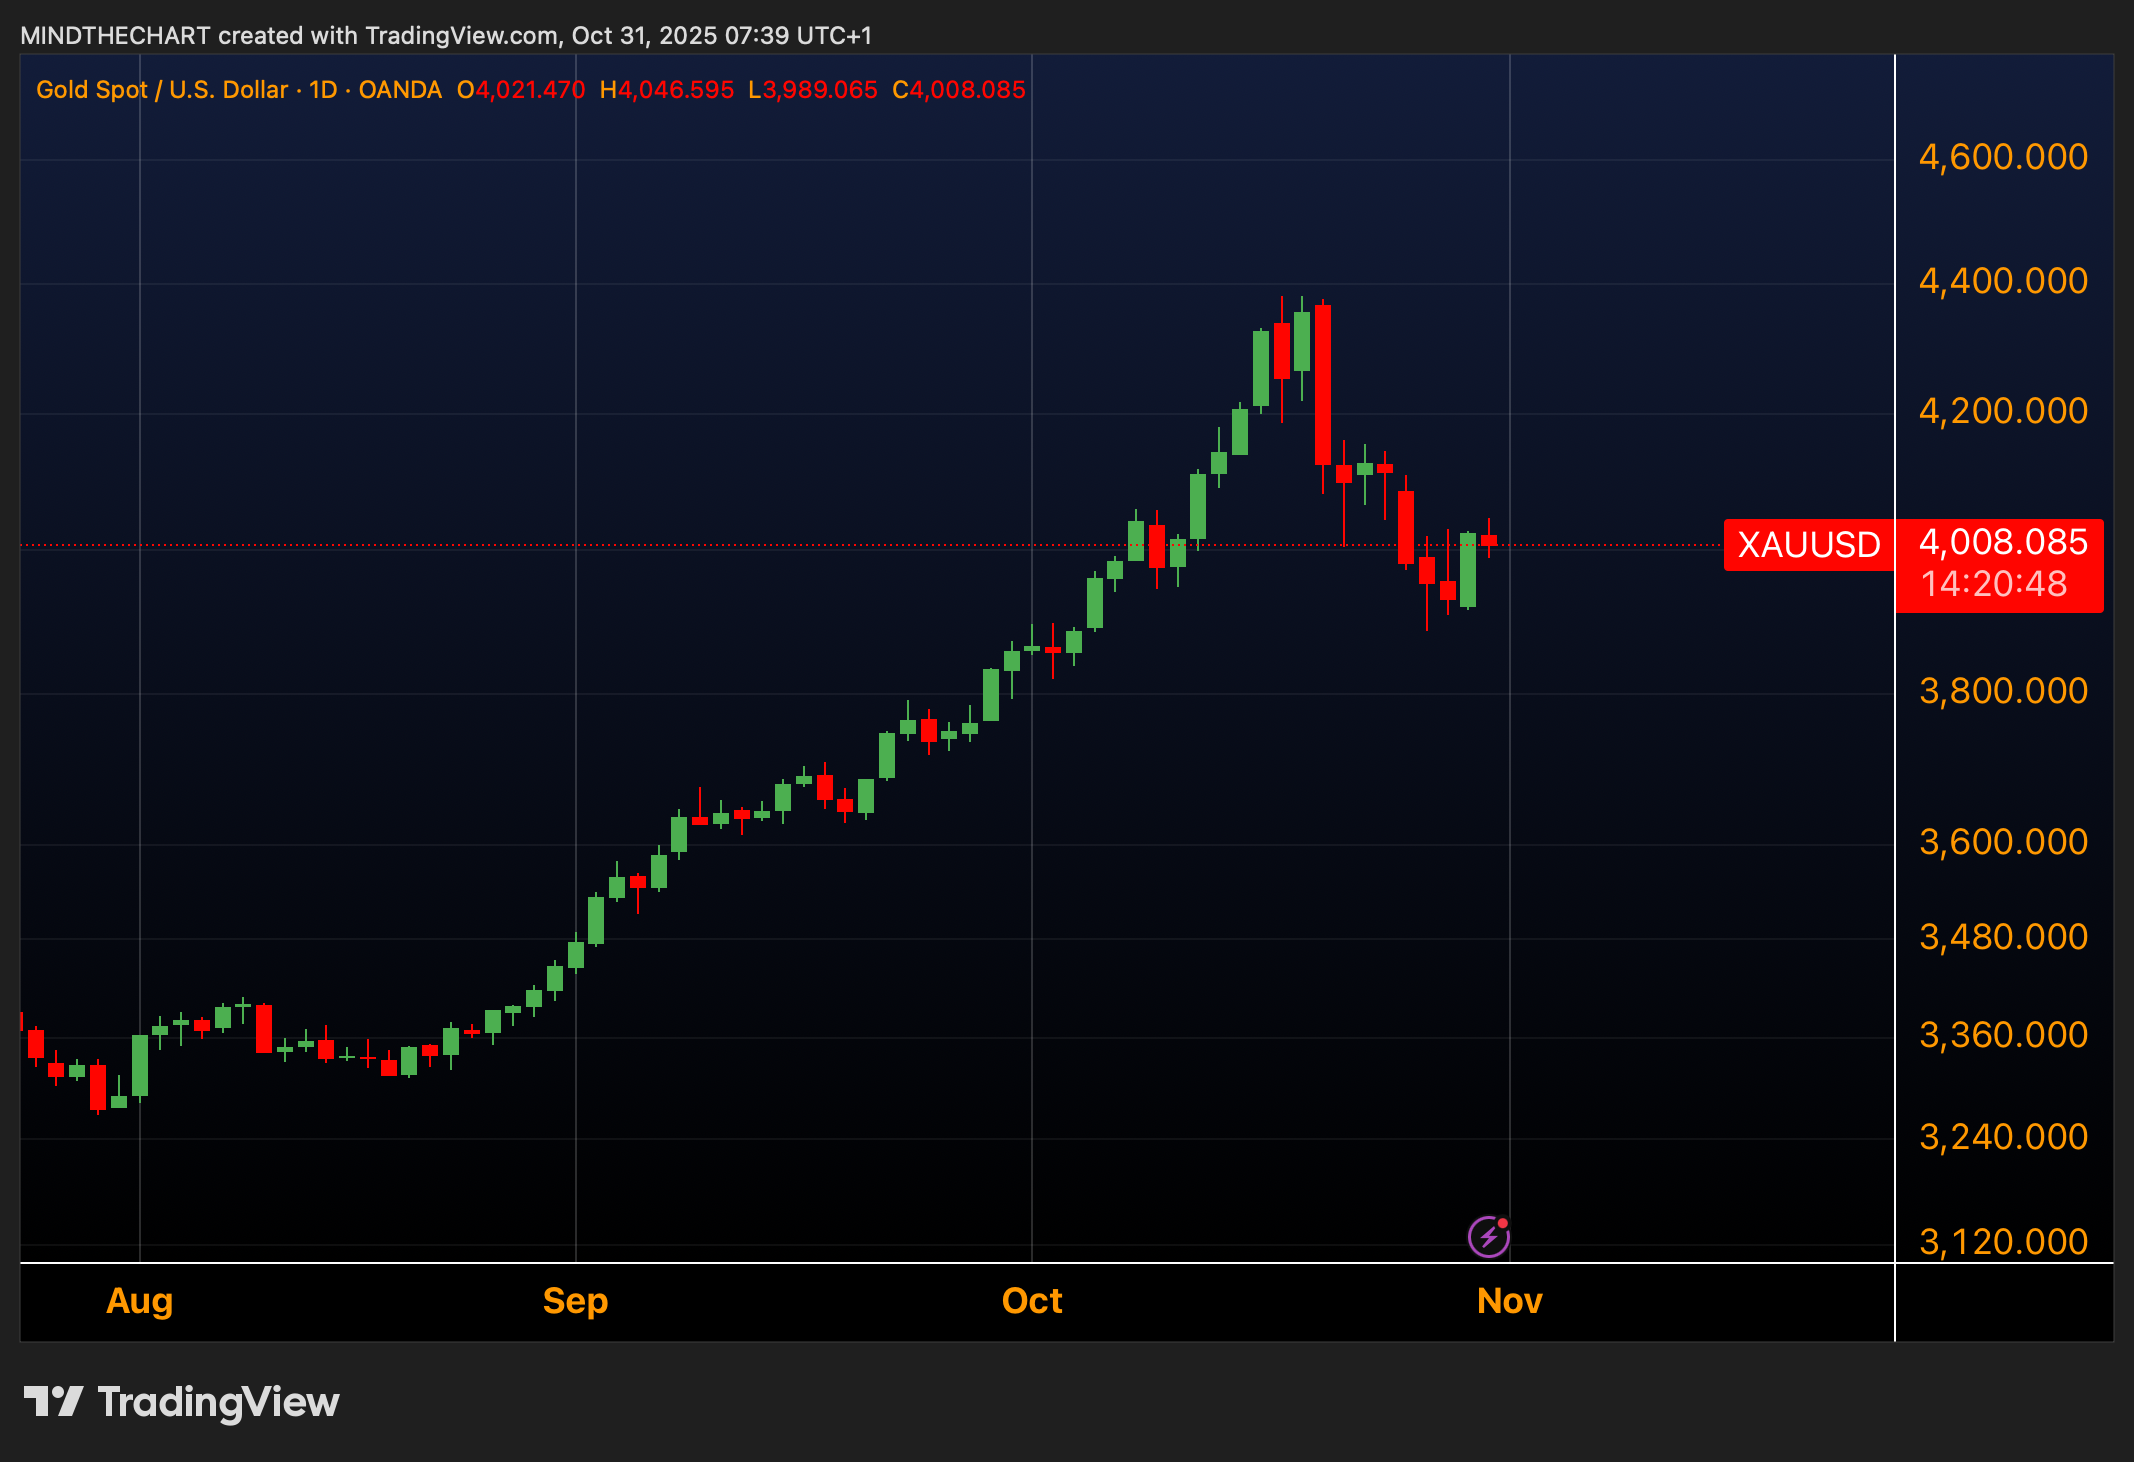Image resolution: width=2134 pixels, height=1462 pixels.
Task: Select the Nov label on time axis
Action: pyautogui.click(x=1509, y=1301)
